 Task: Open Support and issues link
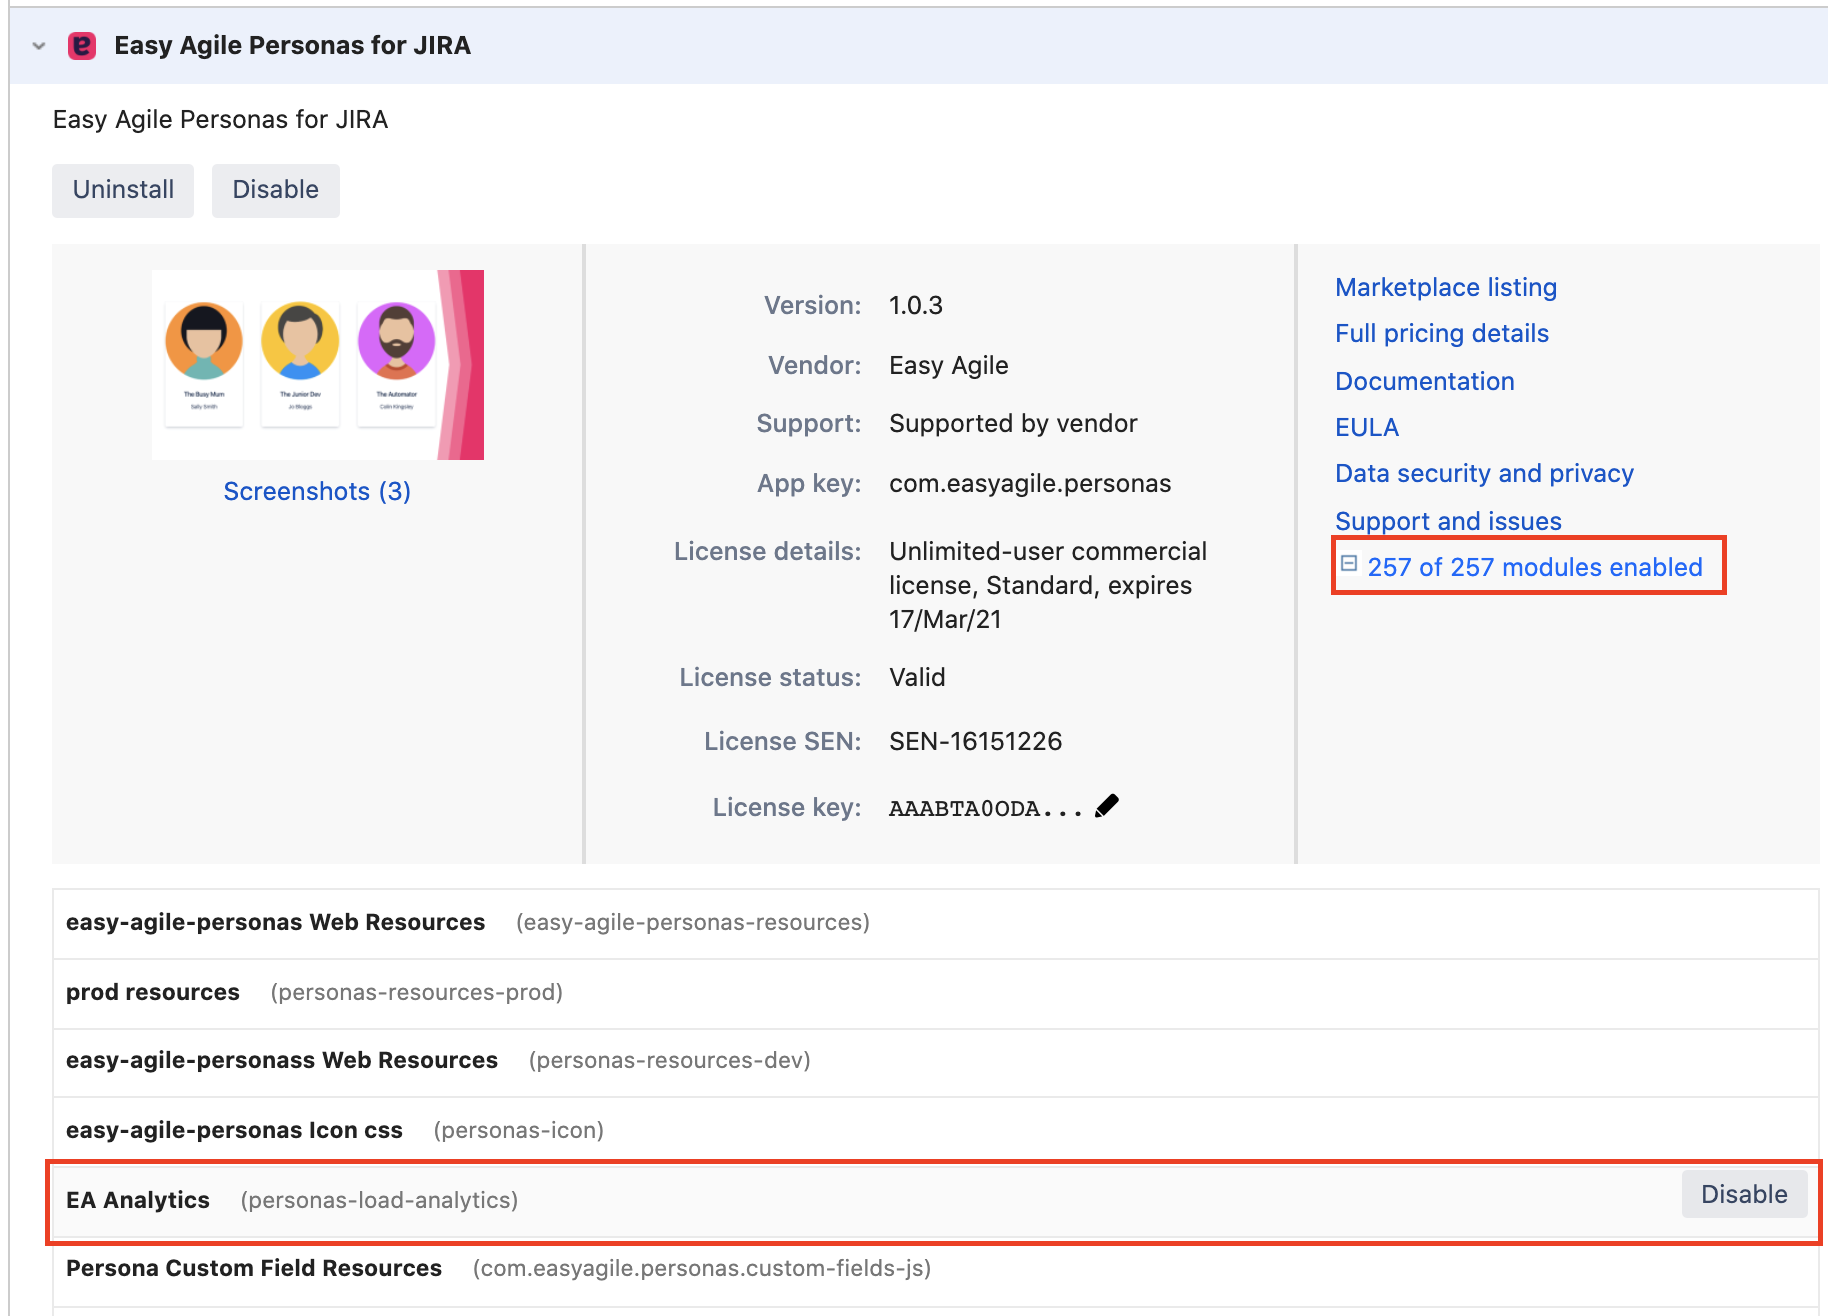coord(1447,521)
